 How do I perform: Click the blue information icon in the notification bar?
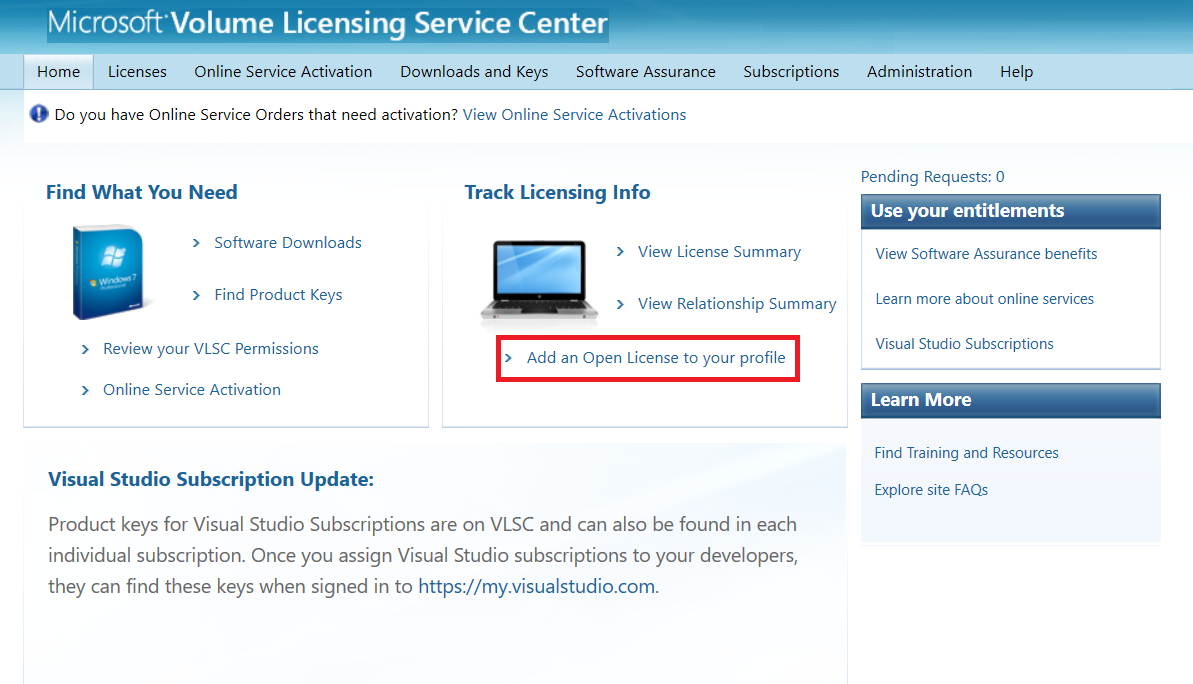tap(37, 114)
